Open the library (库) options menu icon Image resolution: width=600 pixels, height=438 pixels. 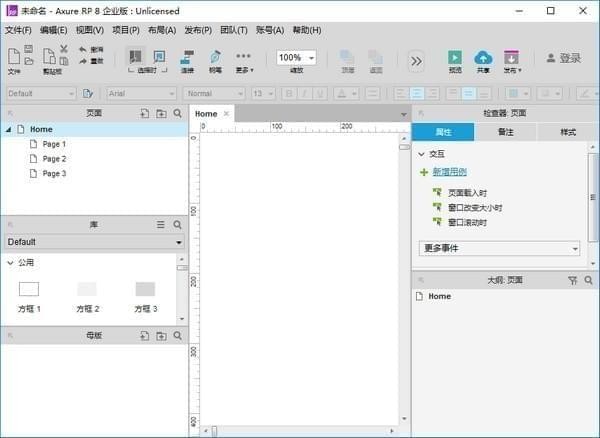pos(161,225)
